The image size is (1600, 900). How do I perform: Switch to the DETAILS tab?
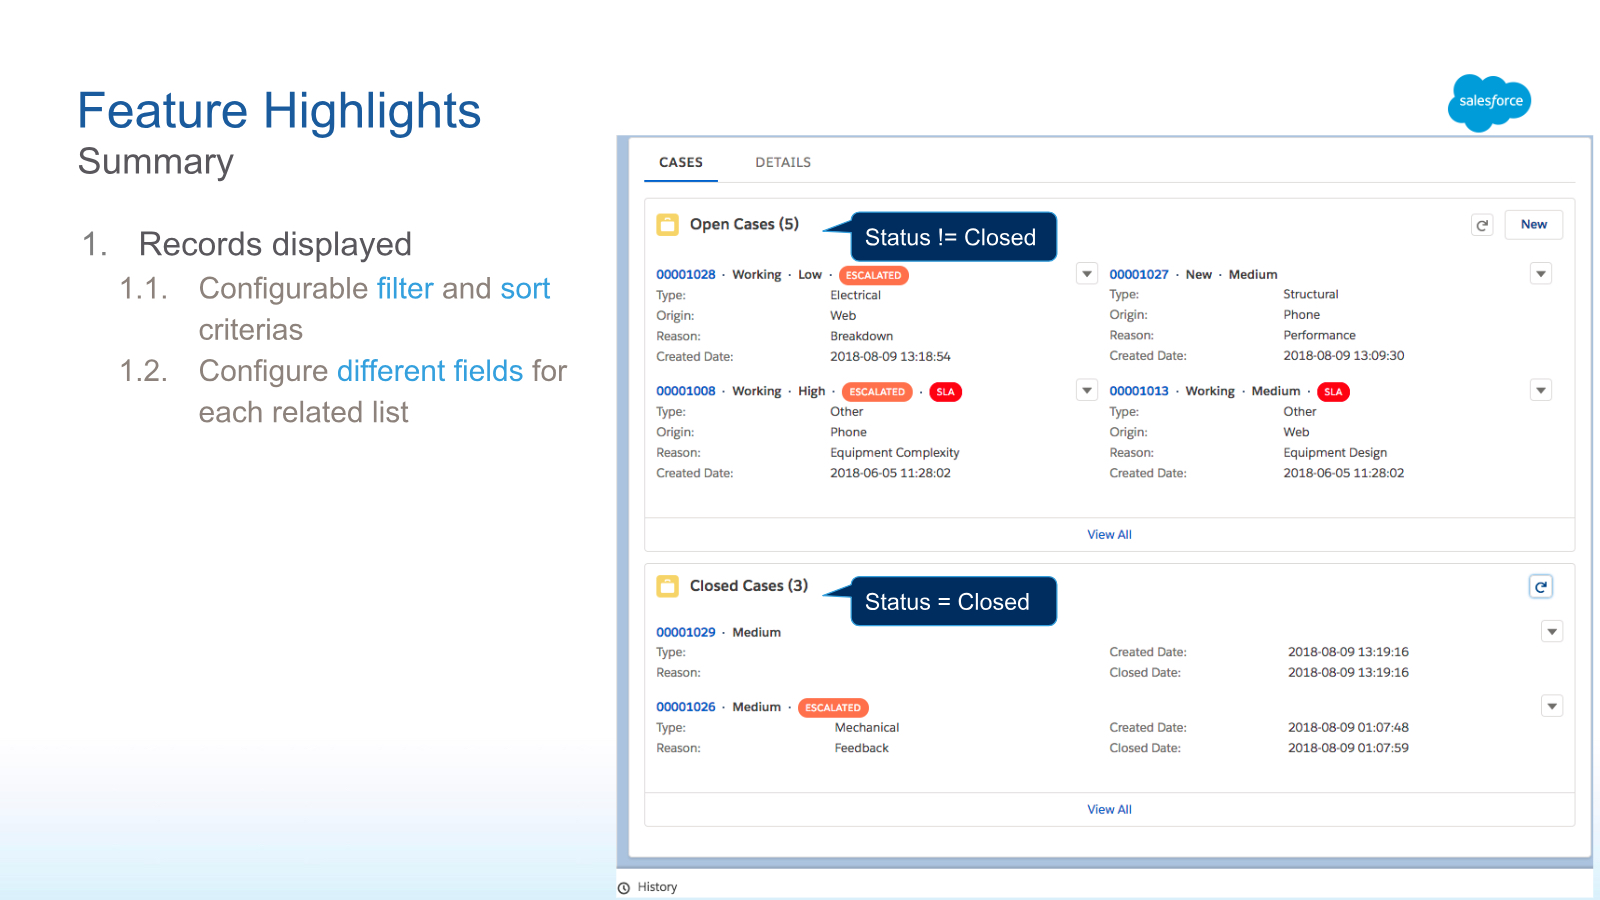[783, 162]
